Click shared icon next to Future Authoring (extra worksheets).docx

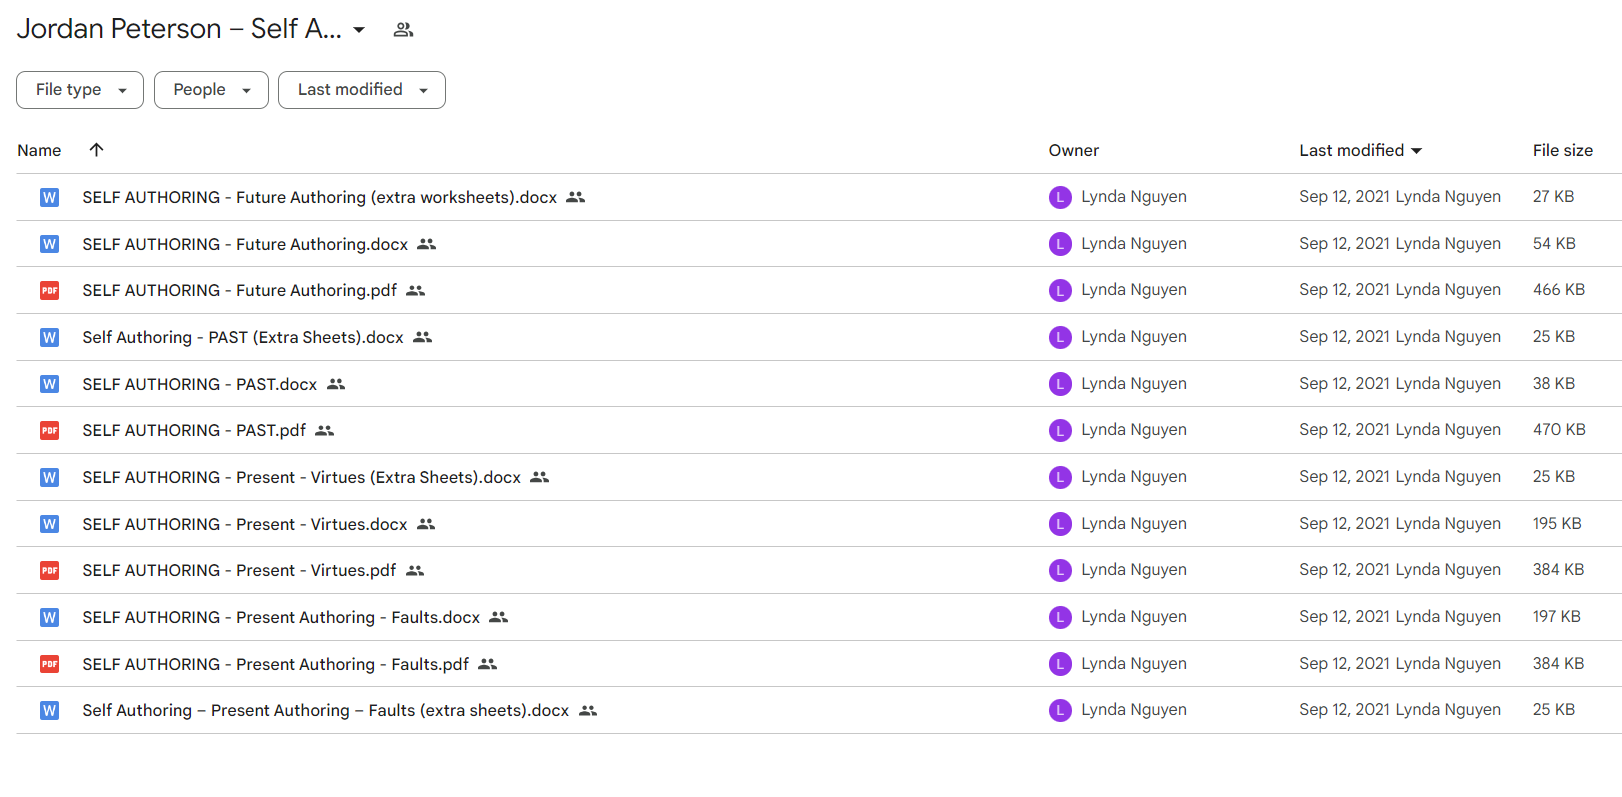(x=575, y=197)
